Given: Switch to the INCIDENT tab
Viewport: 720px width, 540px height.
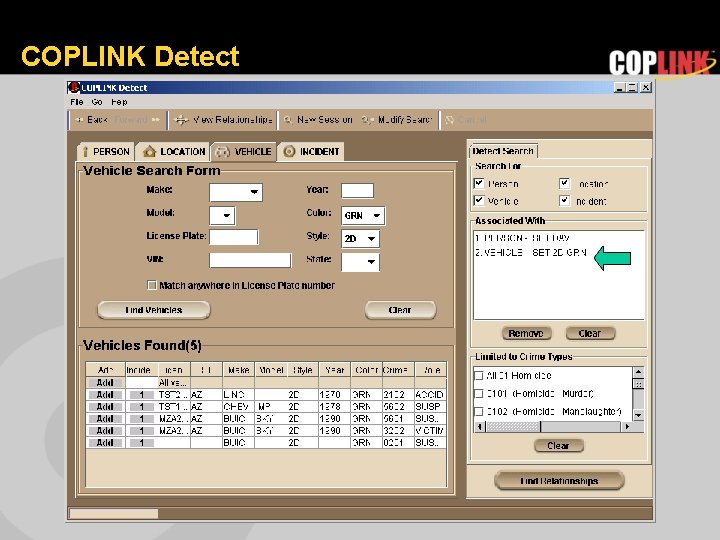Looking at the screenshot, I should [311, 152].
